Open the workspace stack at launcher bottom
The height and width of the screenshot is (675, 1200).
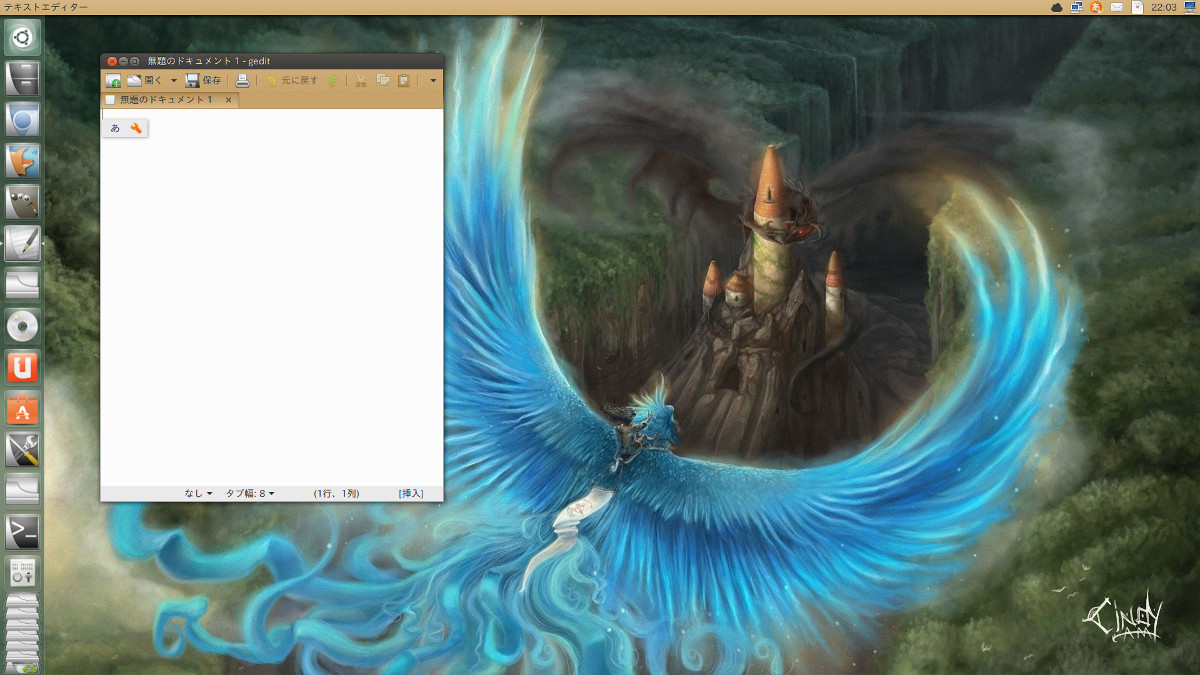click(x=22, y=635)
